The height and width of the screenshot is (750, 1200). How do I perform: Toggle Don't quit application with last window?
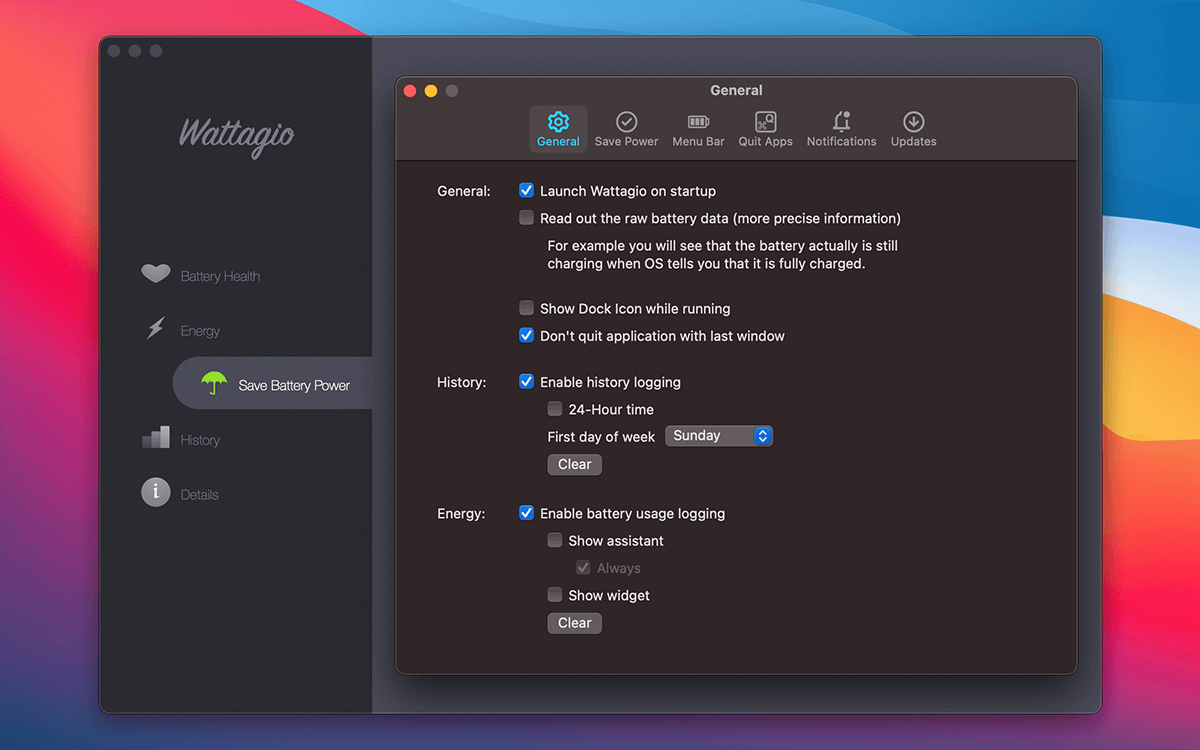(x=526, y=336)
